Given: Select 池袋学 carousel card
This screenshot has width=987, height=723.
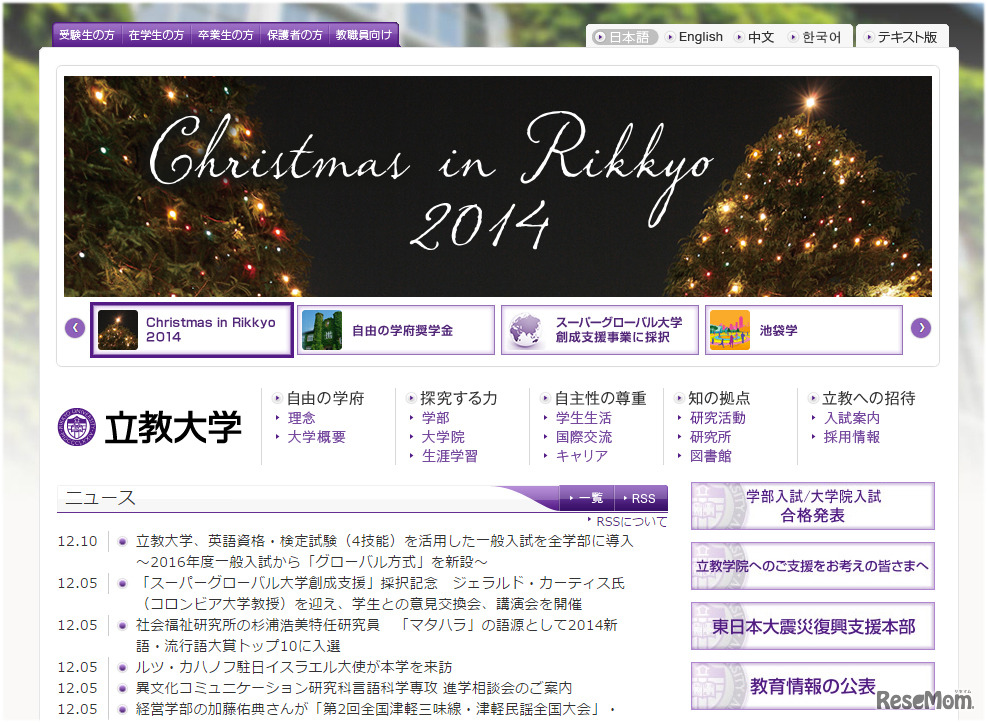Looking at the screenshot, I should tap(804, 330).
